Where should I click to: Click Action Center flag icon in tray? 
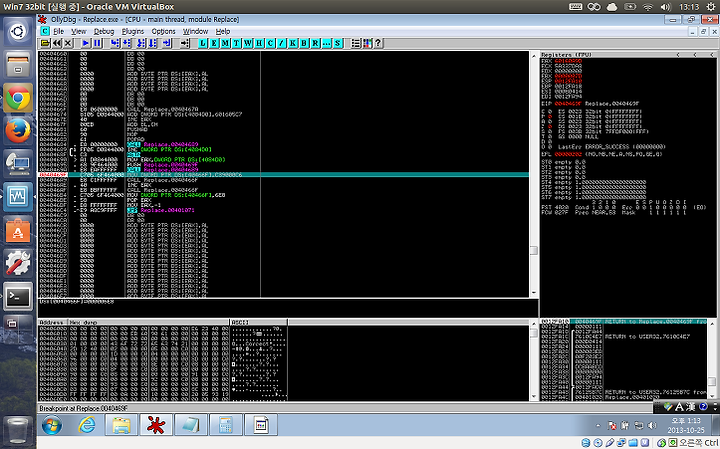pos(612,426)
